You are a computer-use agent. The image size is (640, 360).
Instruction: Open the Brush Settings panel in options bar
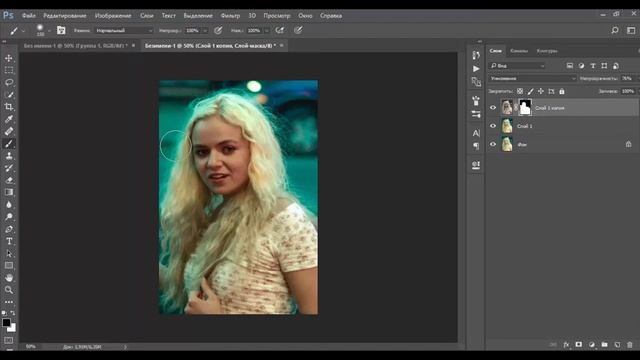coord(61,30)
